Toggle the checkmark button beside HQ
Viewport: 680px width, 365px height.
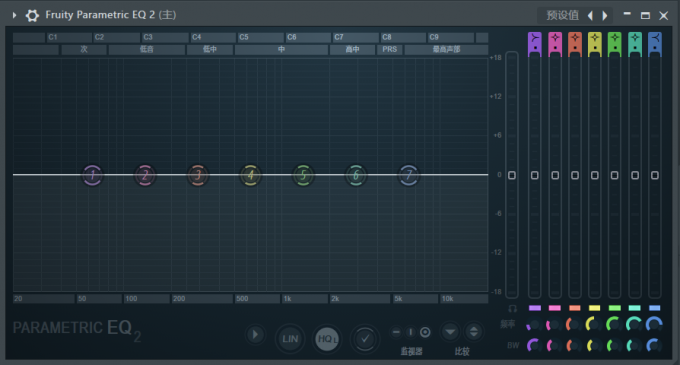point(365,339)
